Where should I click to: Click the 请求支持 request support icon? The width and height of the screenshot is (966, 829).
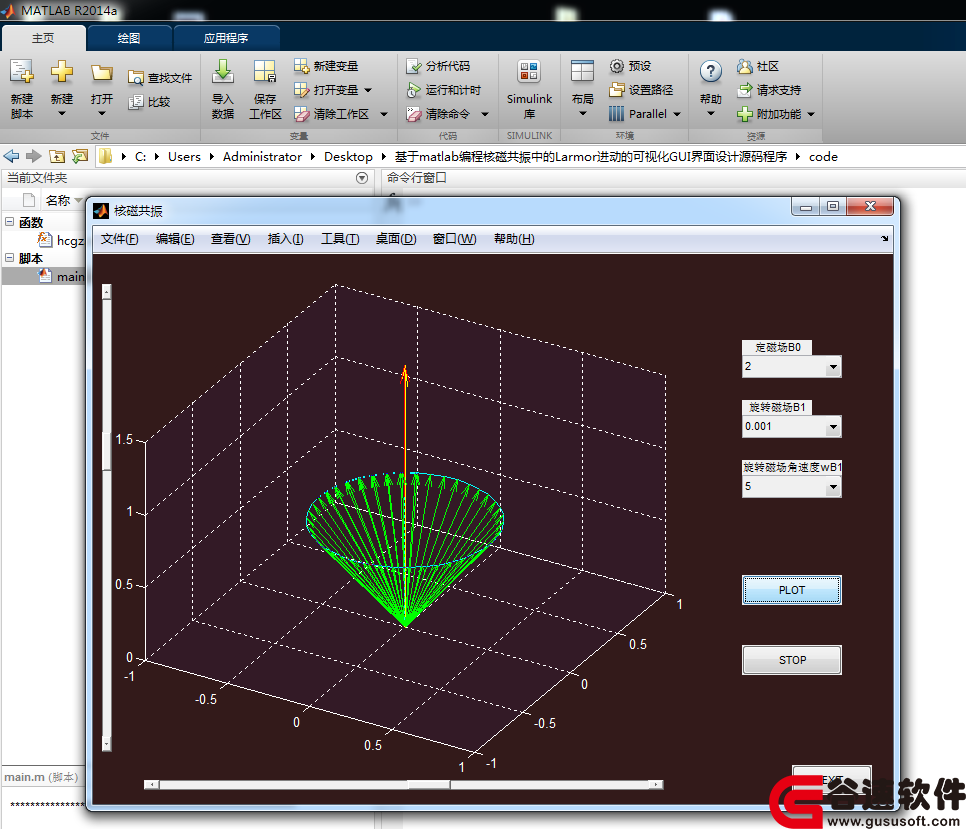coord(745,90)
